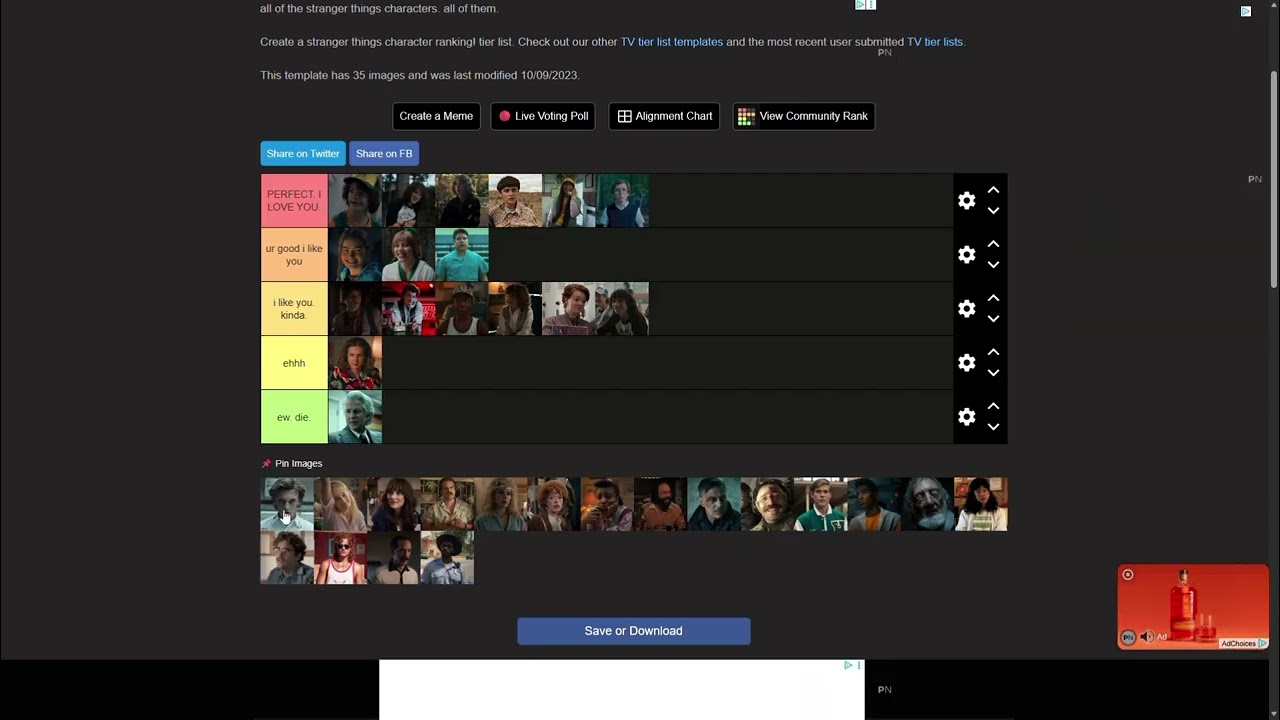Move the 'ehhh' tier row down
1280x720 pixels.
click(x=993, y=373)
